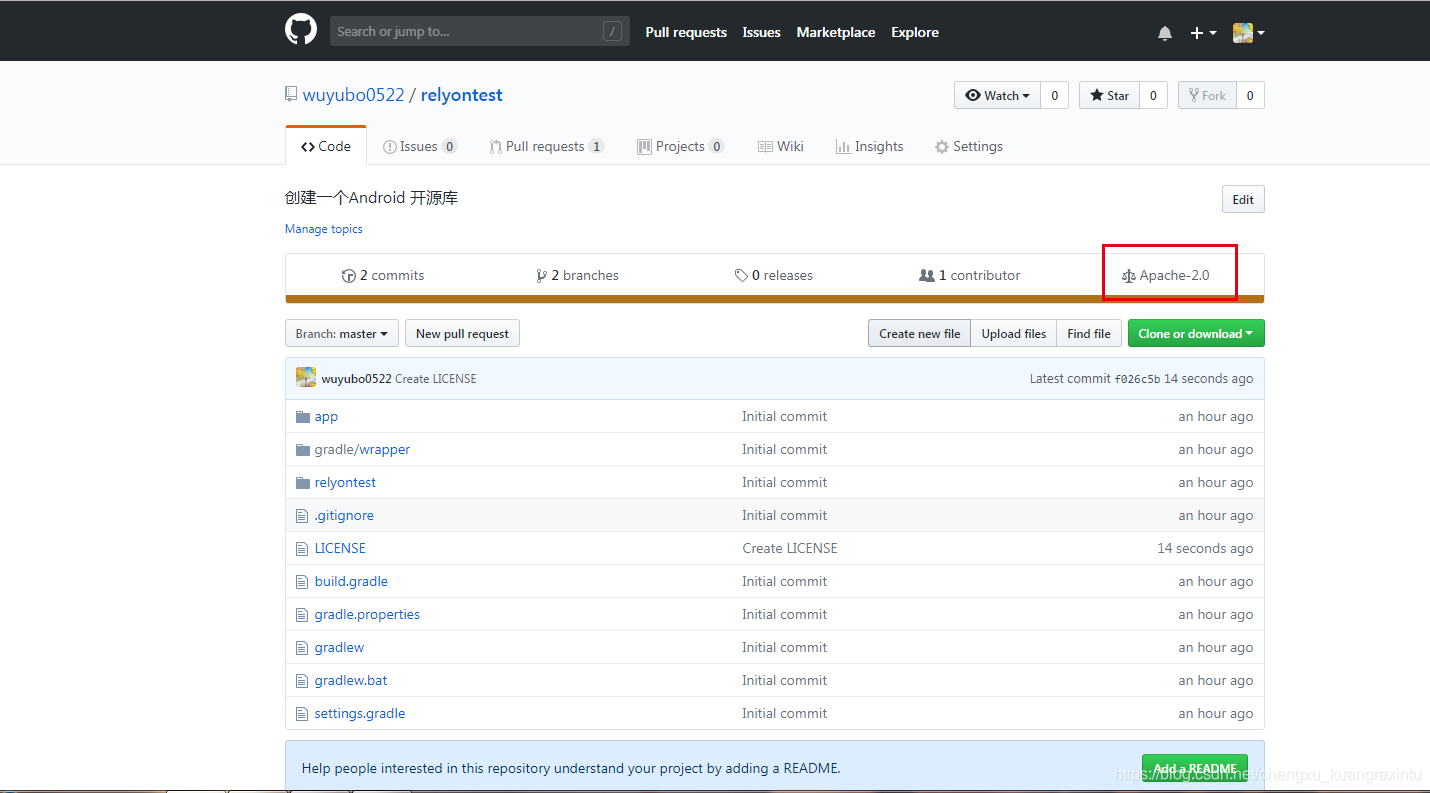The width and height of the screenshot is (1430, 793).
Task: Open the plus create-new menu
Action: coord(1203,33)
